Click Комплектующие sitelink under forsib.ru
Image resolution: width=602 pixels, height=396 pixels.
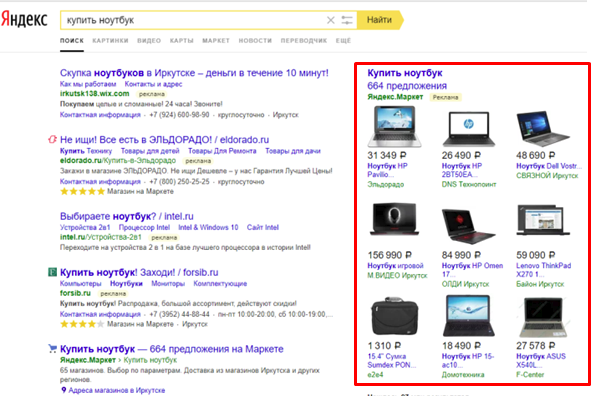point(220,284)
